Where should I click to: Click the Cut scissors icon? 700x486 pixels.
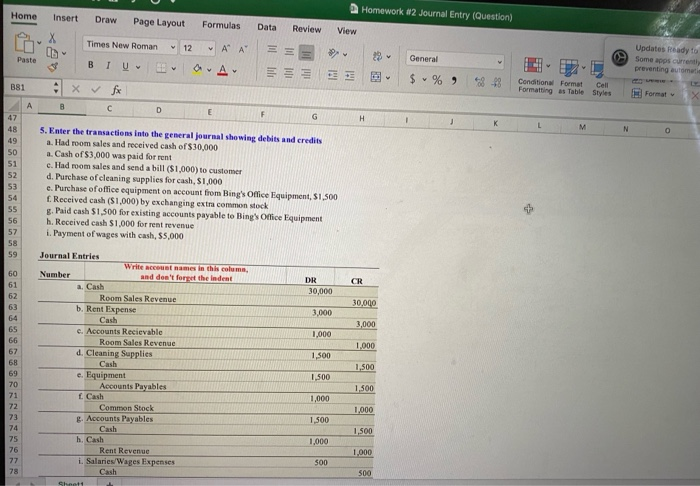[52, 38]
